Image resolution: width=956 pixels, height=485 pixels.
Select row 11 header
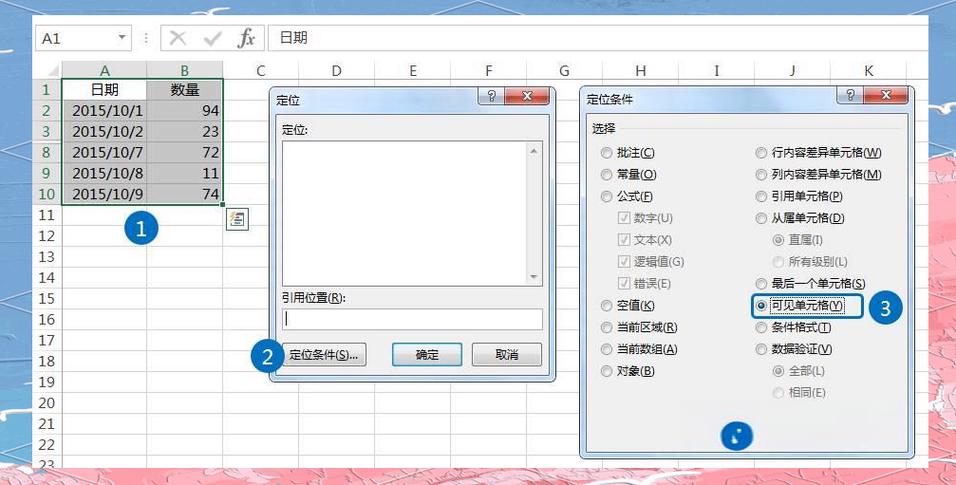(x=46, y=215)
